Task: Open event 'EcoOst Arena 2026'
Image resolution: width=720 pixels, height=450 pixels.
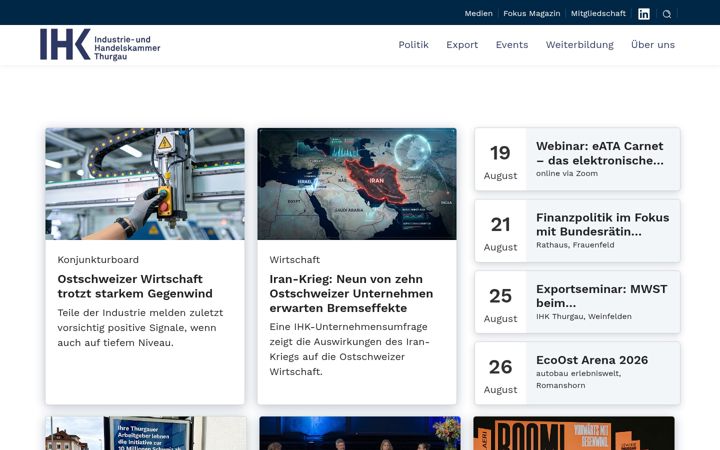Action: click(x=592, y=360)
